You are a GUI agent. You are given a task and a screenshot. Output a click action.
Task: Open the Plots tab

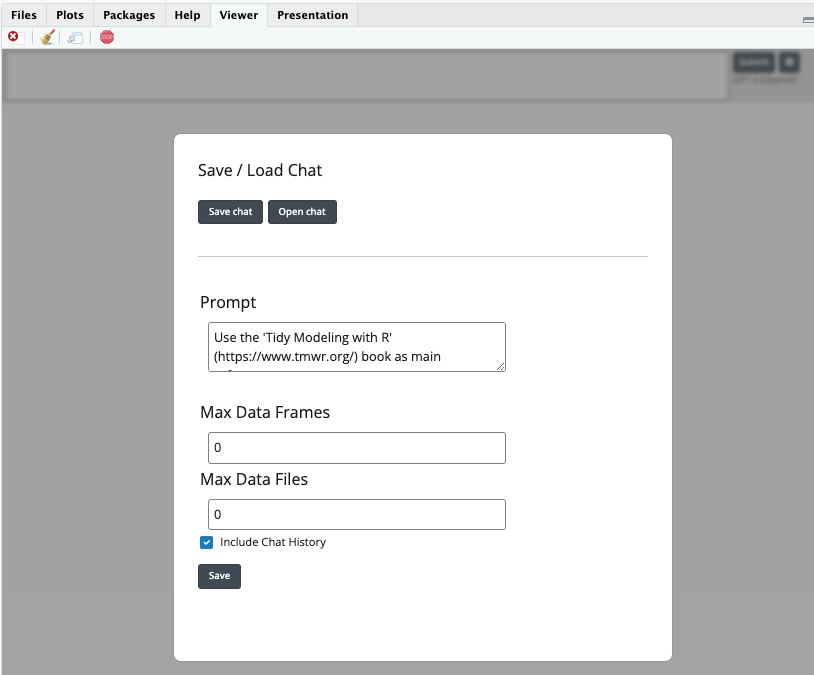coord(69,15)
